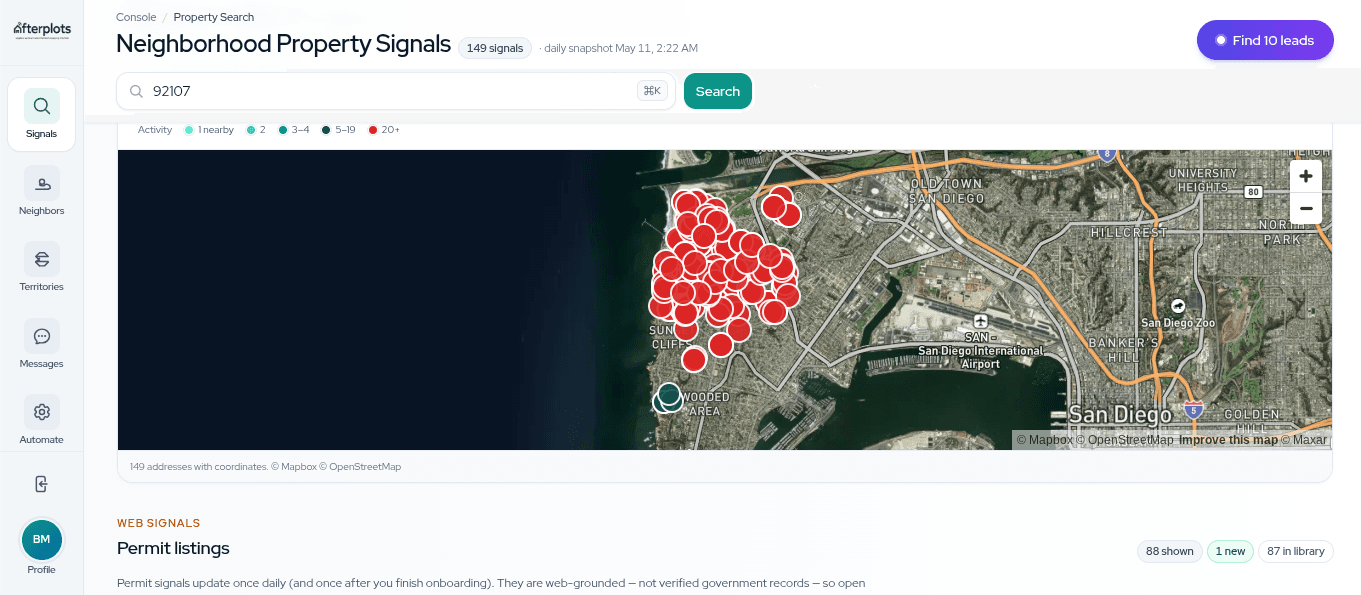Open the Neighbors sidebar section
This screenshot has width=1361, height=595.
tap(41, 191)
